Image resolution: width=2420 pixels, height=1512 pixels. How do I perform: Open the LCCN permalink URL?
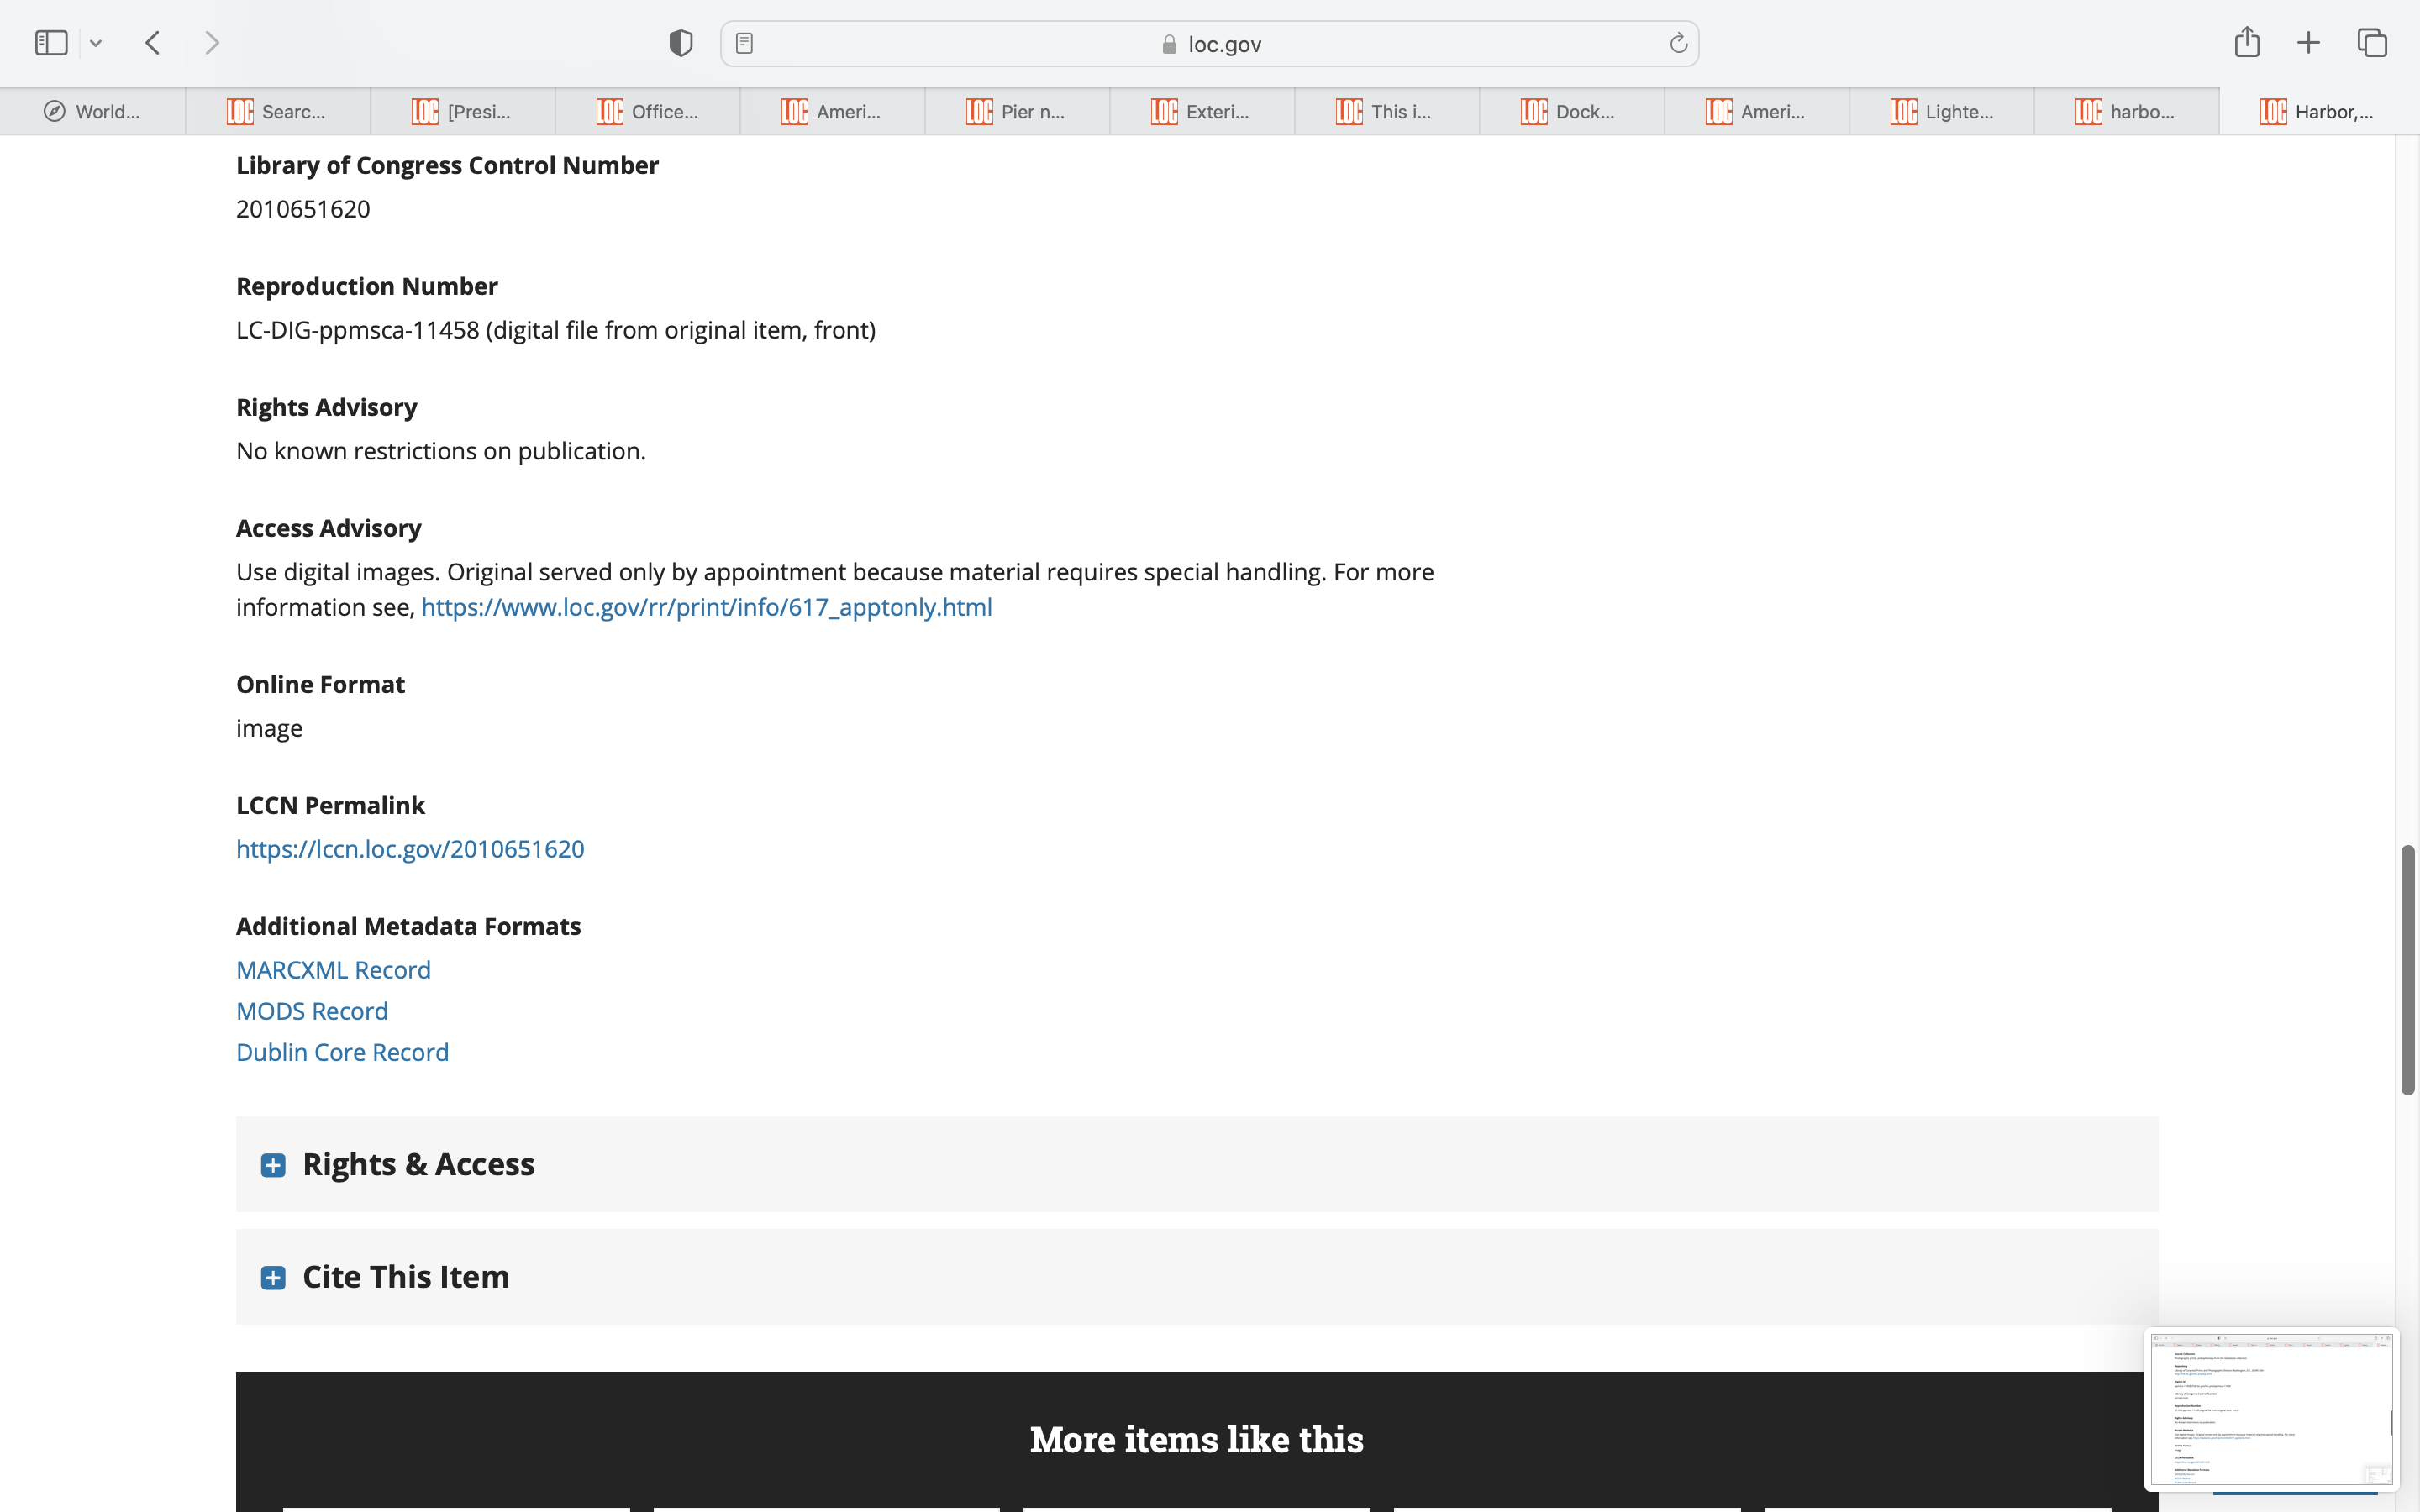pyautogui.click(x=410, y=849)
